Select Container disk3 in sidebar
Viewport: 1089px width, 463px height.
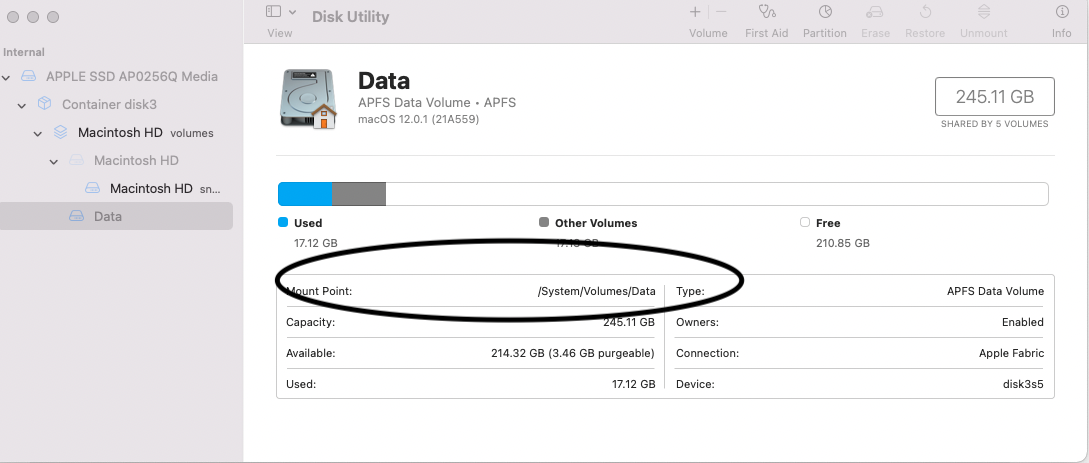click(x=109, y=104)
